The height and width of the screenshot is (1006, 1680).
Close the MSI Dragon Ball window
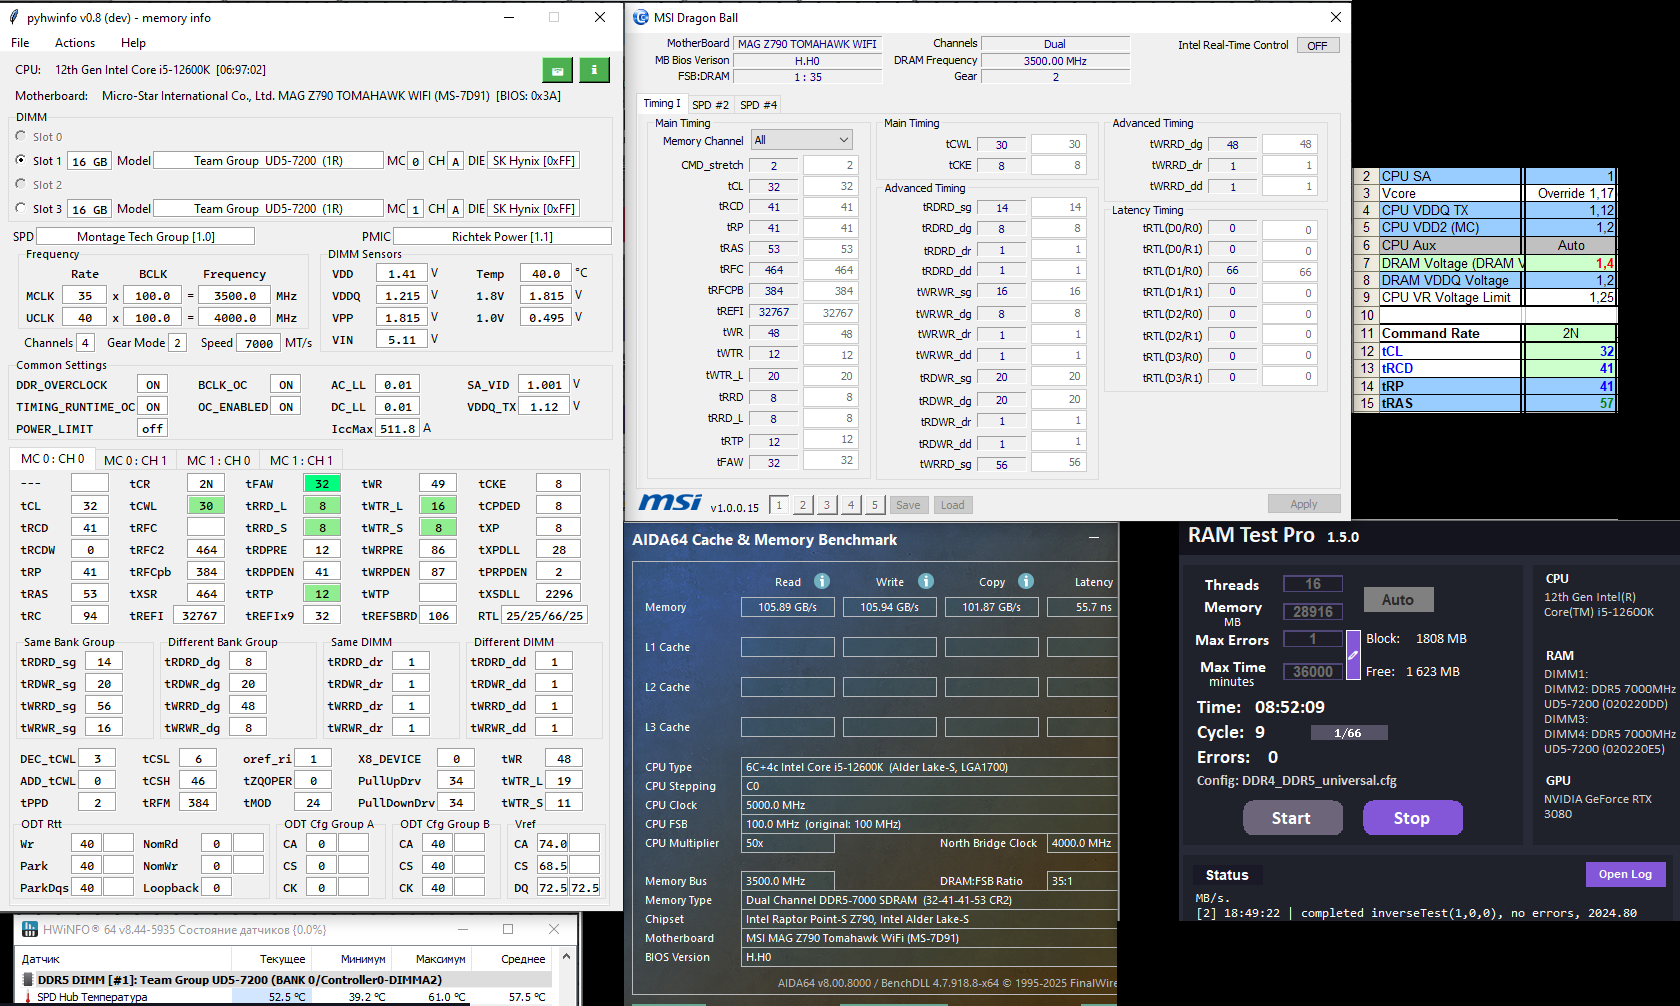pyautogui.click(x=1335, y=17)
